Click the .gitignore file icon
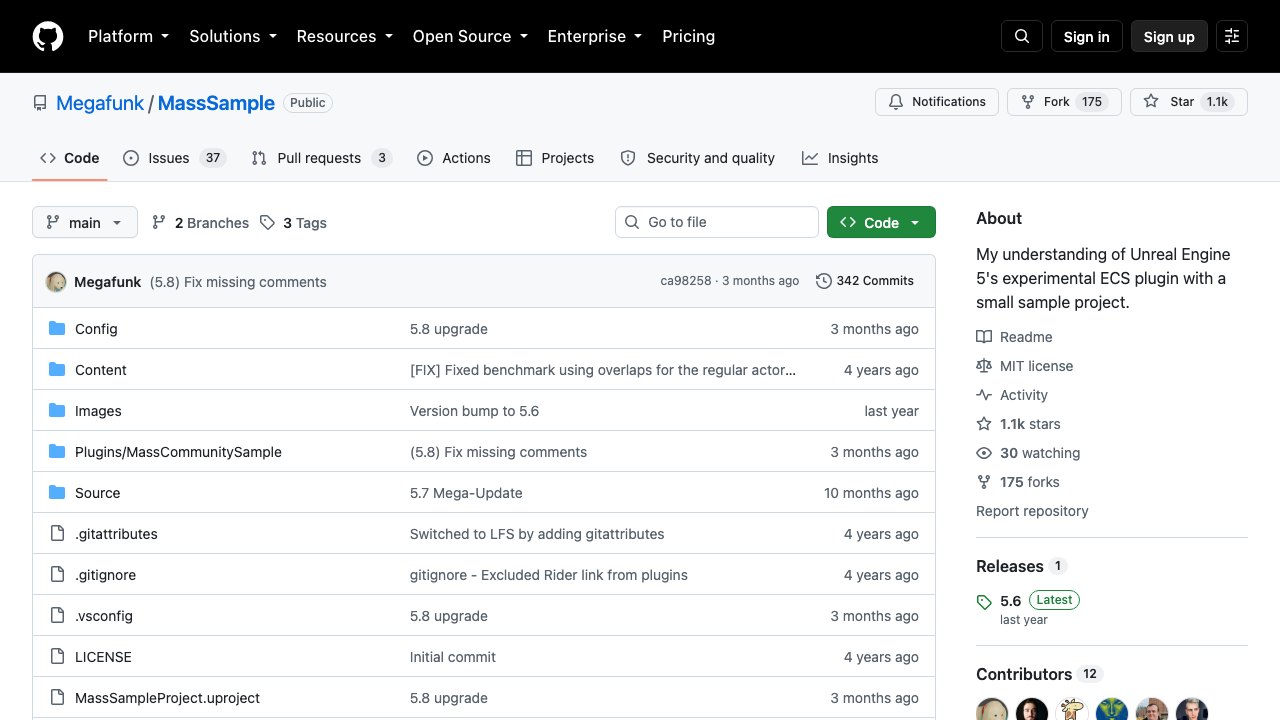The height and width of the screenshot is (720, 1280). (57, 575)
